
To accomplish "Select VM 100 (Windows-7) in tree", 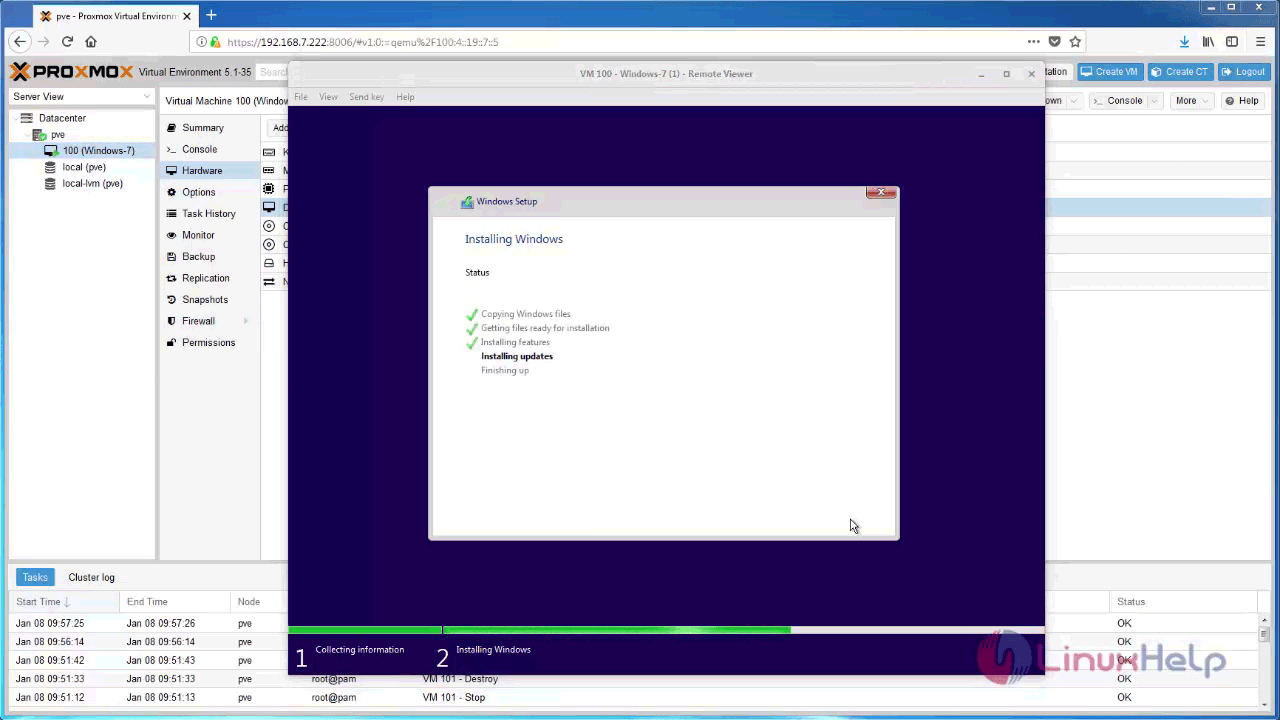I will click(98, 151).
